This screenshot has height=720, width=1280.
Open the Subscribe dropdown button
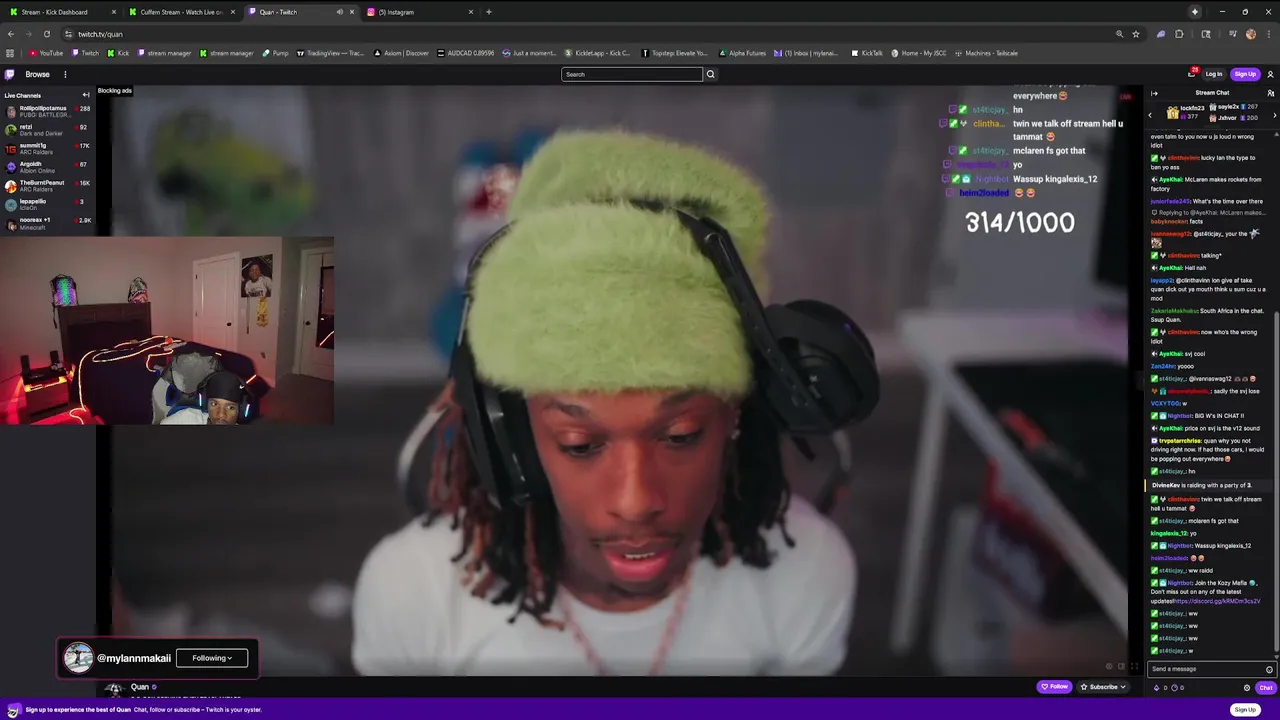pos(1103,687)
